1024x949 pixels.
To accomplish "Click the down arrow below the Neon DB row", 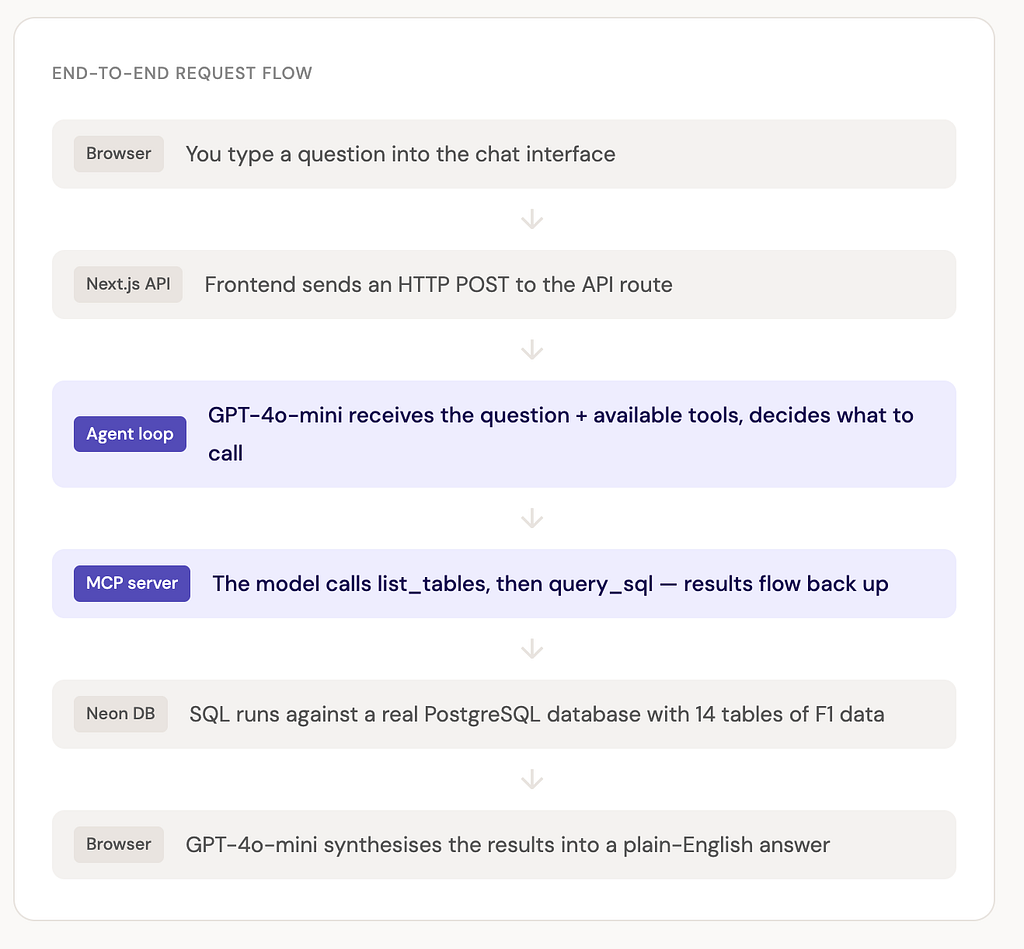I will click(532, 780).
